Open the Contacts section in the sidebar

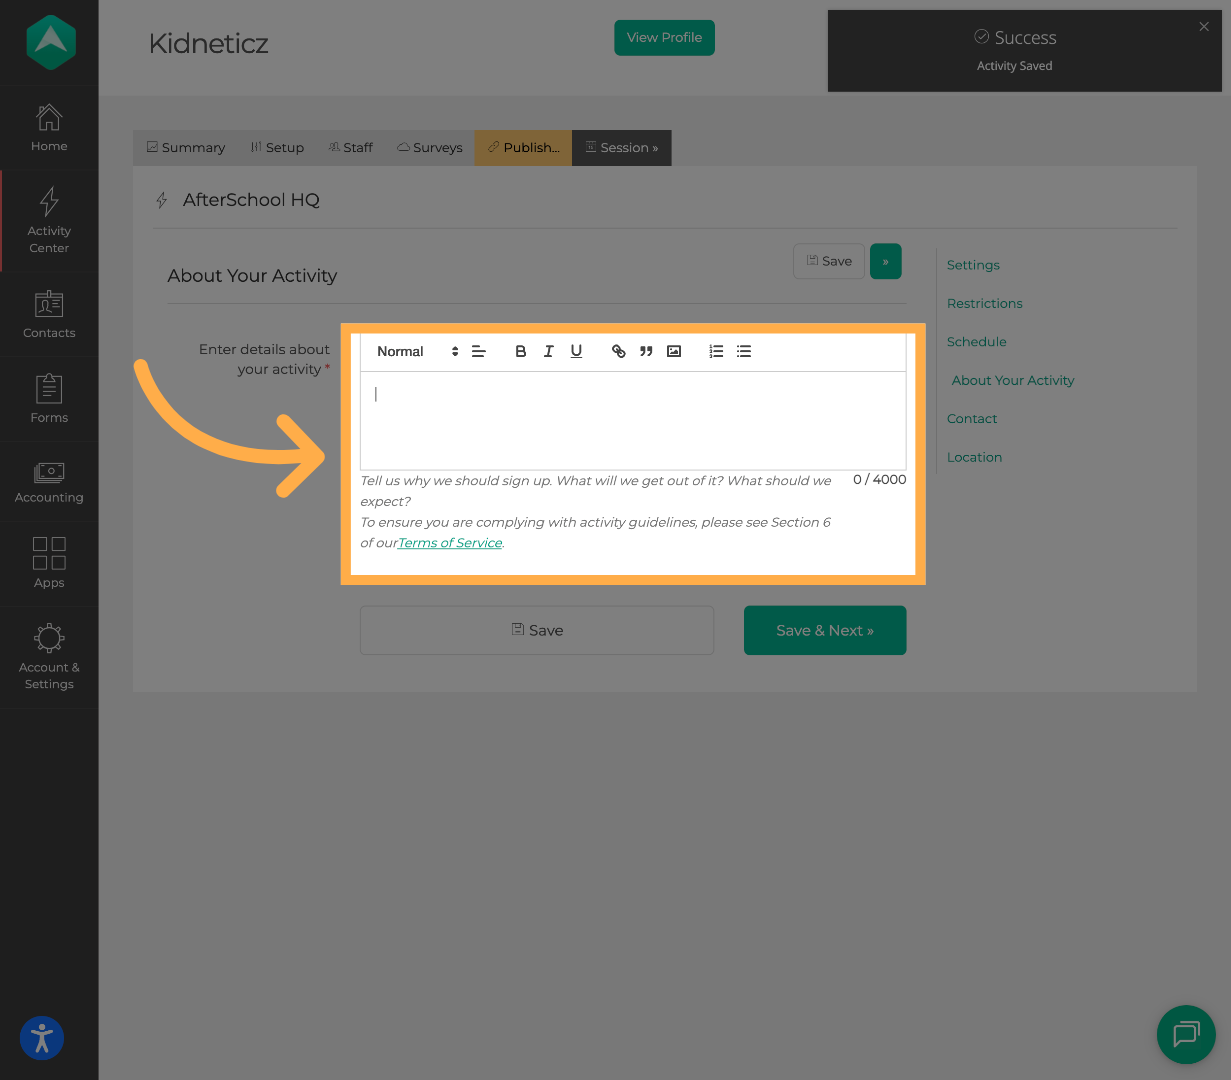(x=49, y=315)
